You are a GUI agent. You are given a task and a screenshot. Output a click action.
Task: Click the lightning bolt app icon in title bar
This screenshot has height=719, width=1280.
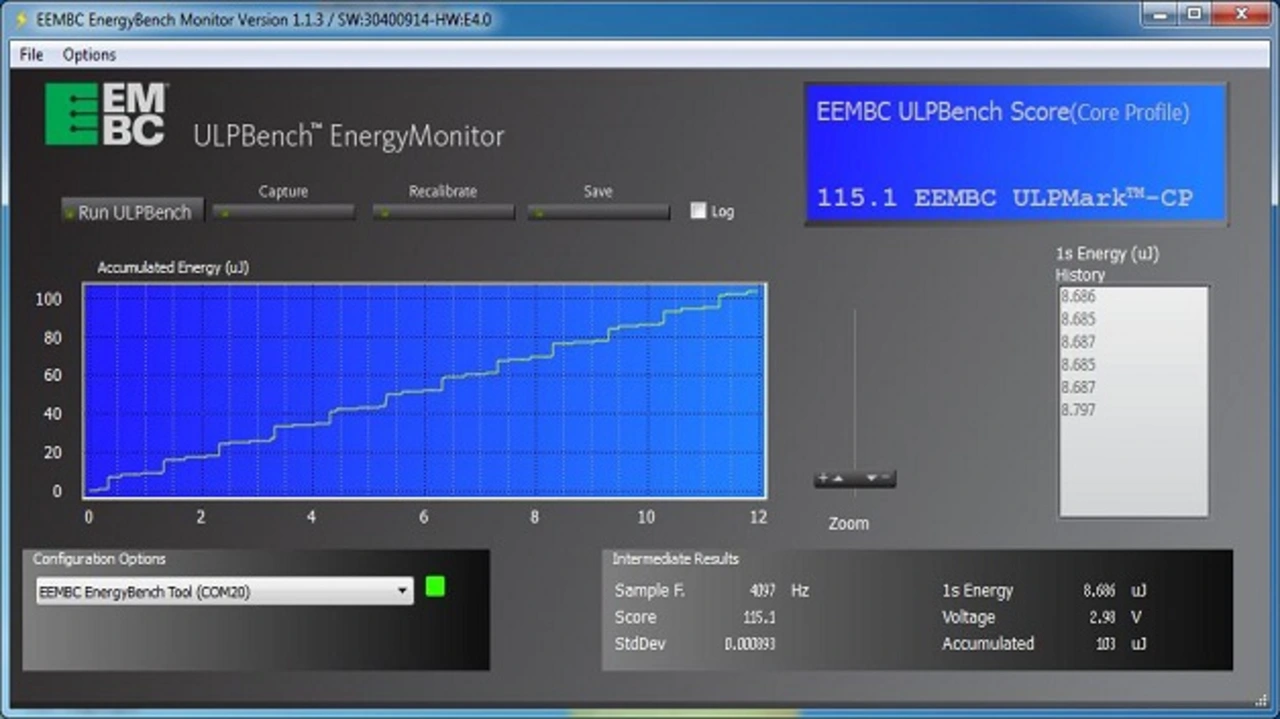21,19
